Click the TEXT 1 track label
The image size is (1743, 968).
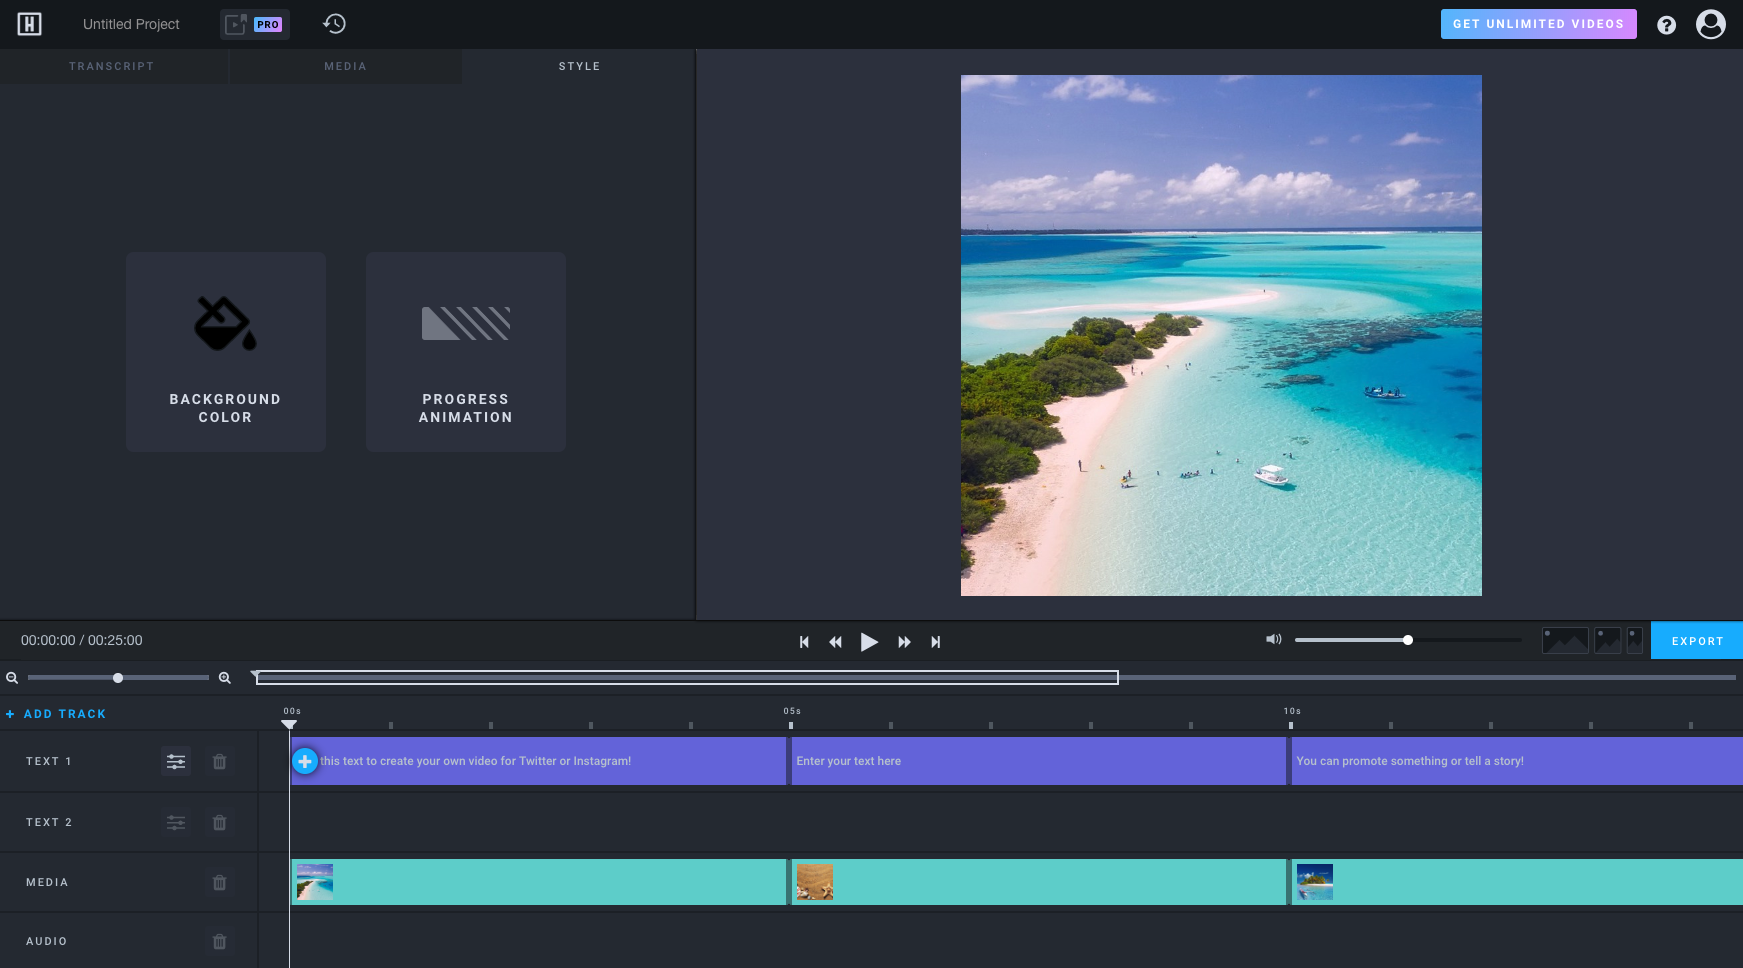49,762
